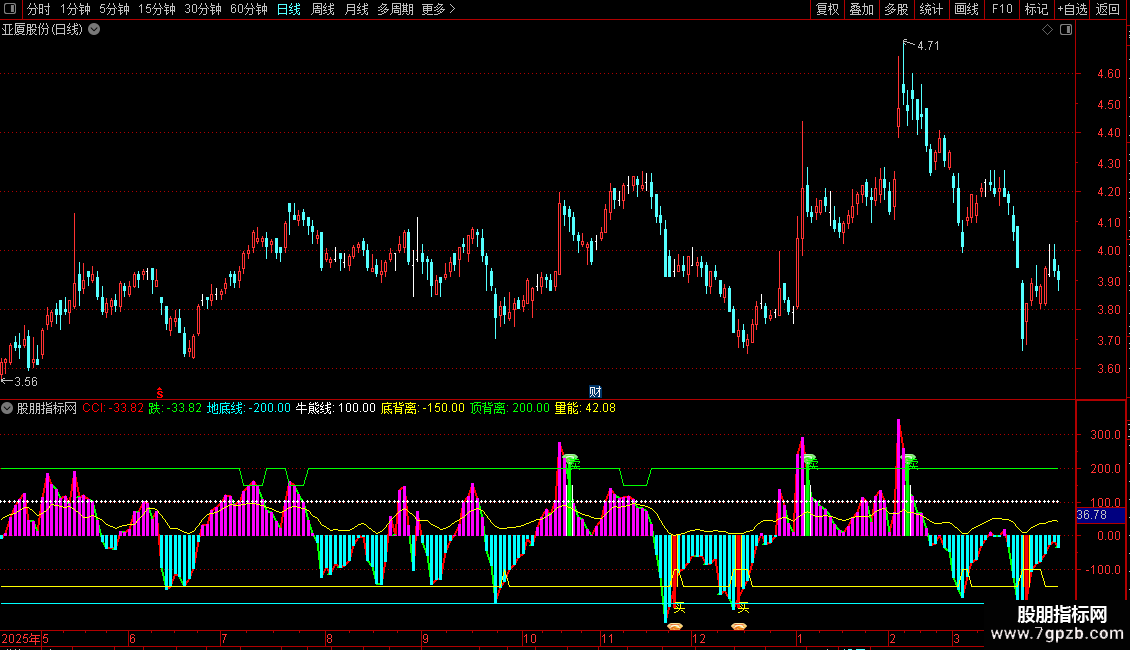The width and height of the screenshot is (1130, 650).
Task: Click the 地底线: -200.00 label
Action: pos(249,408)
